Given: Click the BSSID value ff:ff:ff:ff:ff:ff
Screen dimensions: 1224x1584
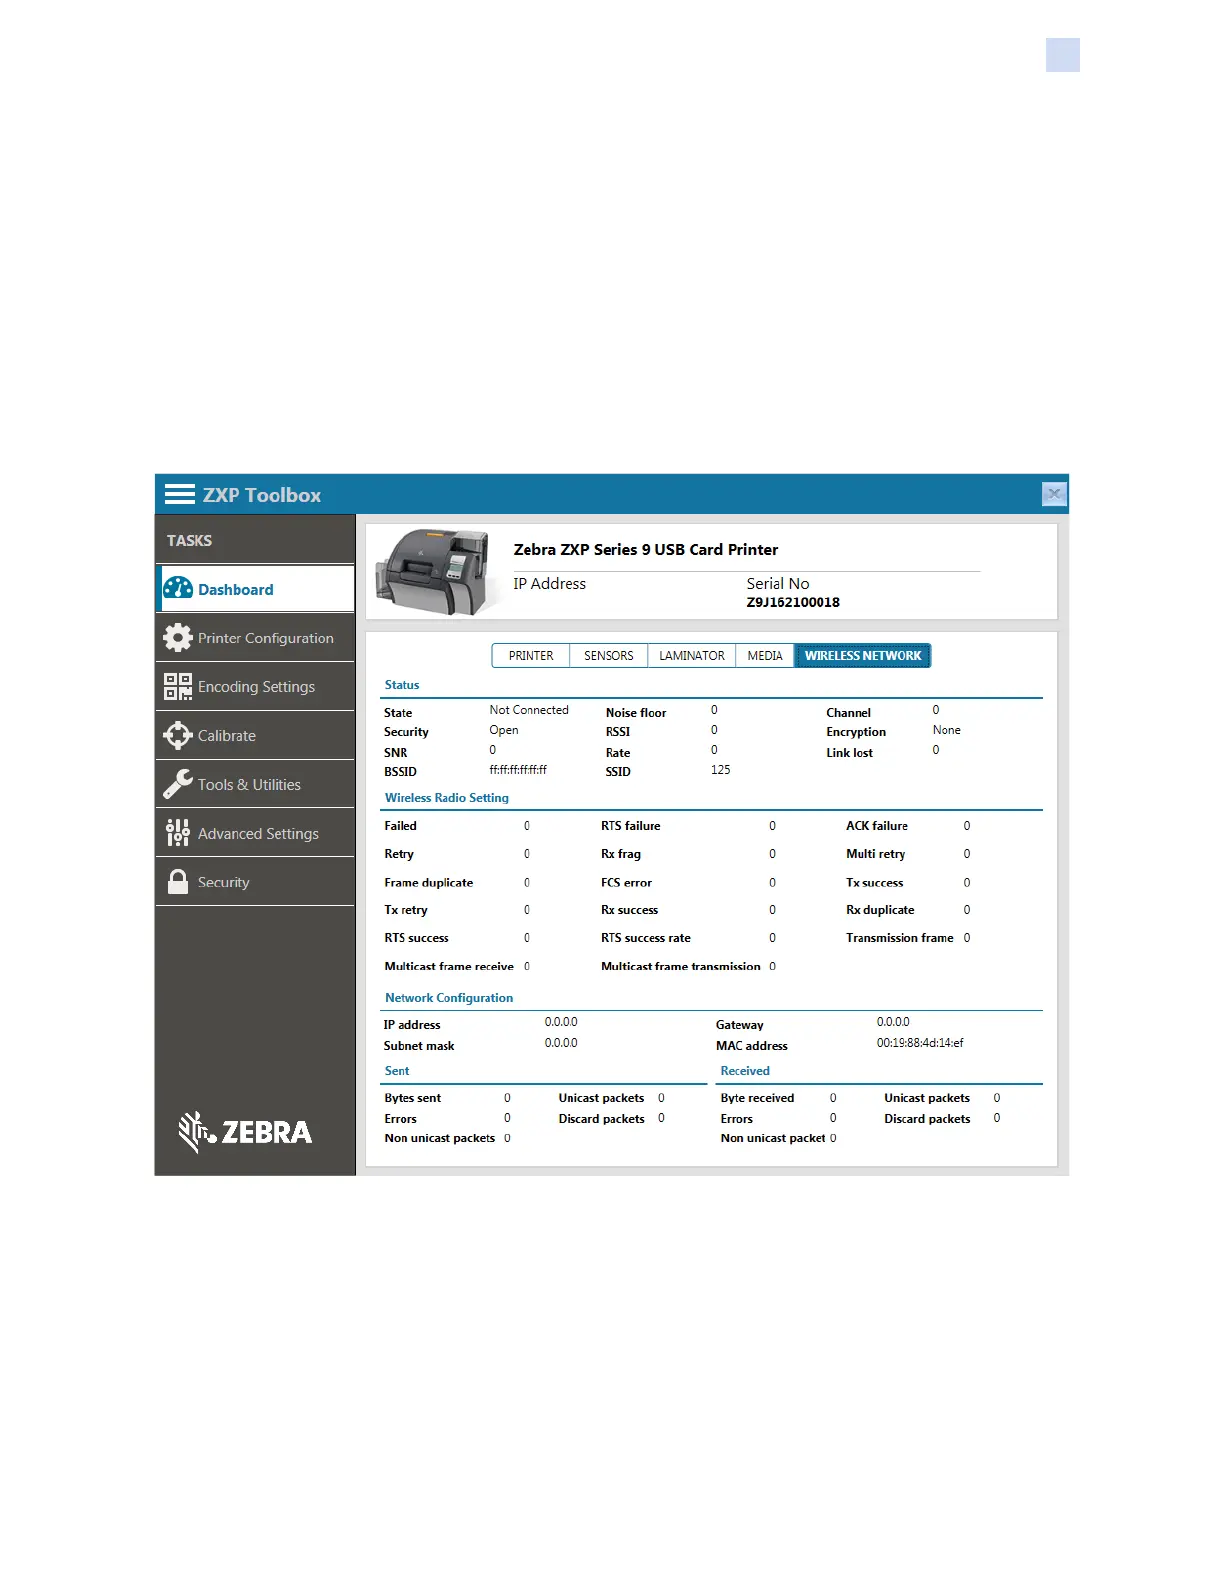Looking at the screenshot, I should (518, 770).
